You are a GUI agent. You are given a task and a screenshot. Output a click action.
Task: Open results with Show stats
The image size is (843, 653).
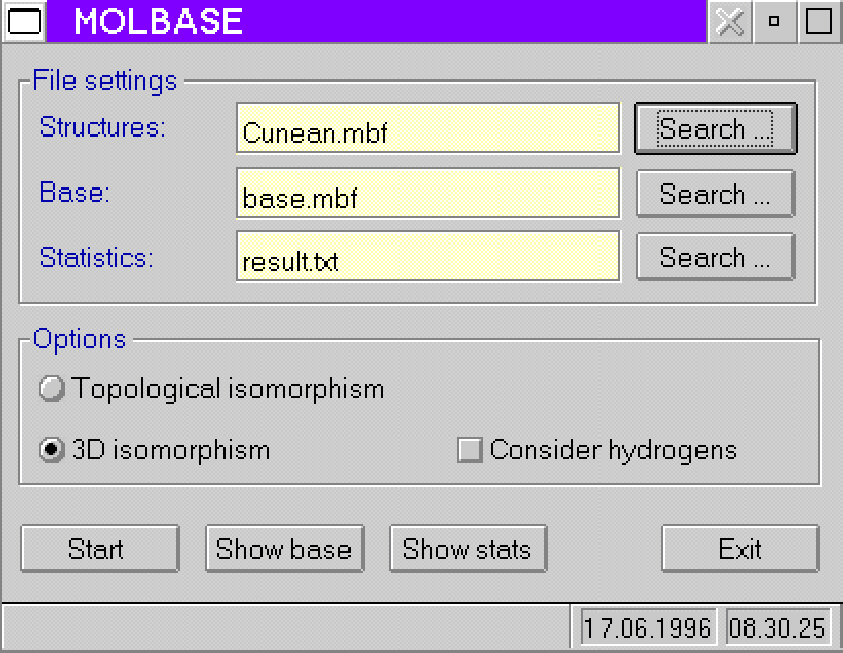tap(467, 549)
